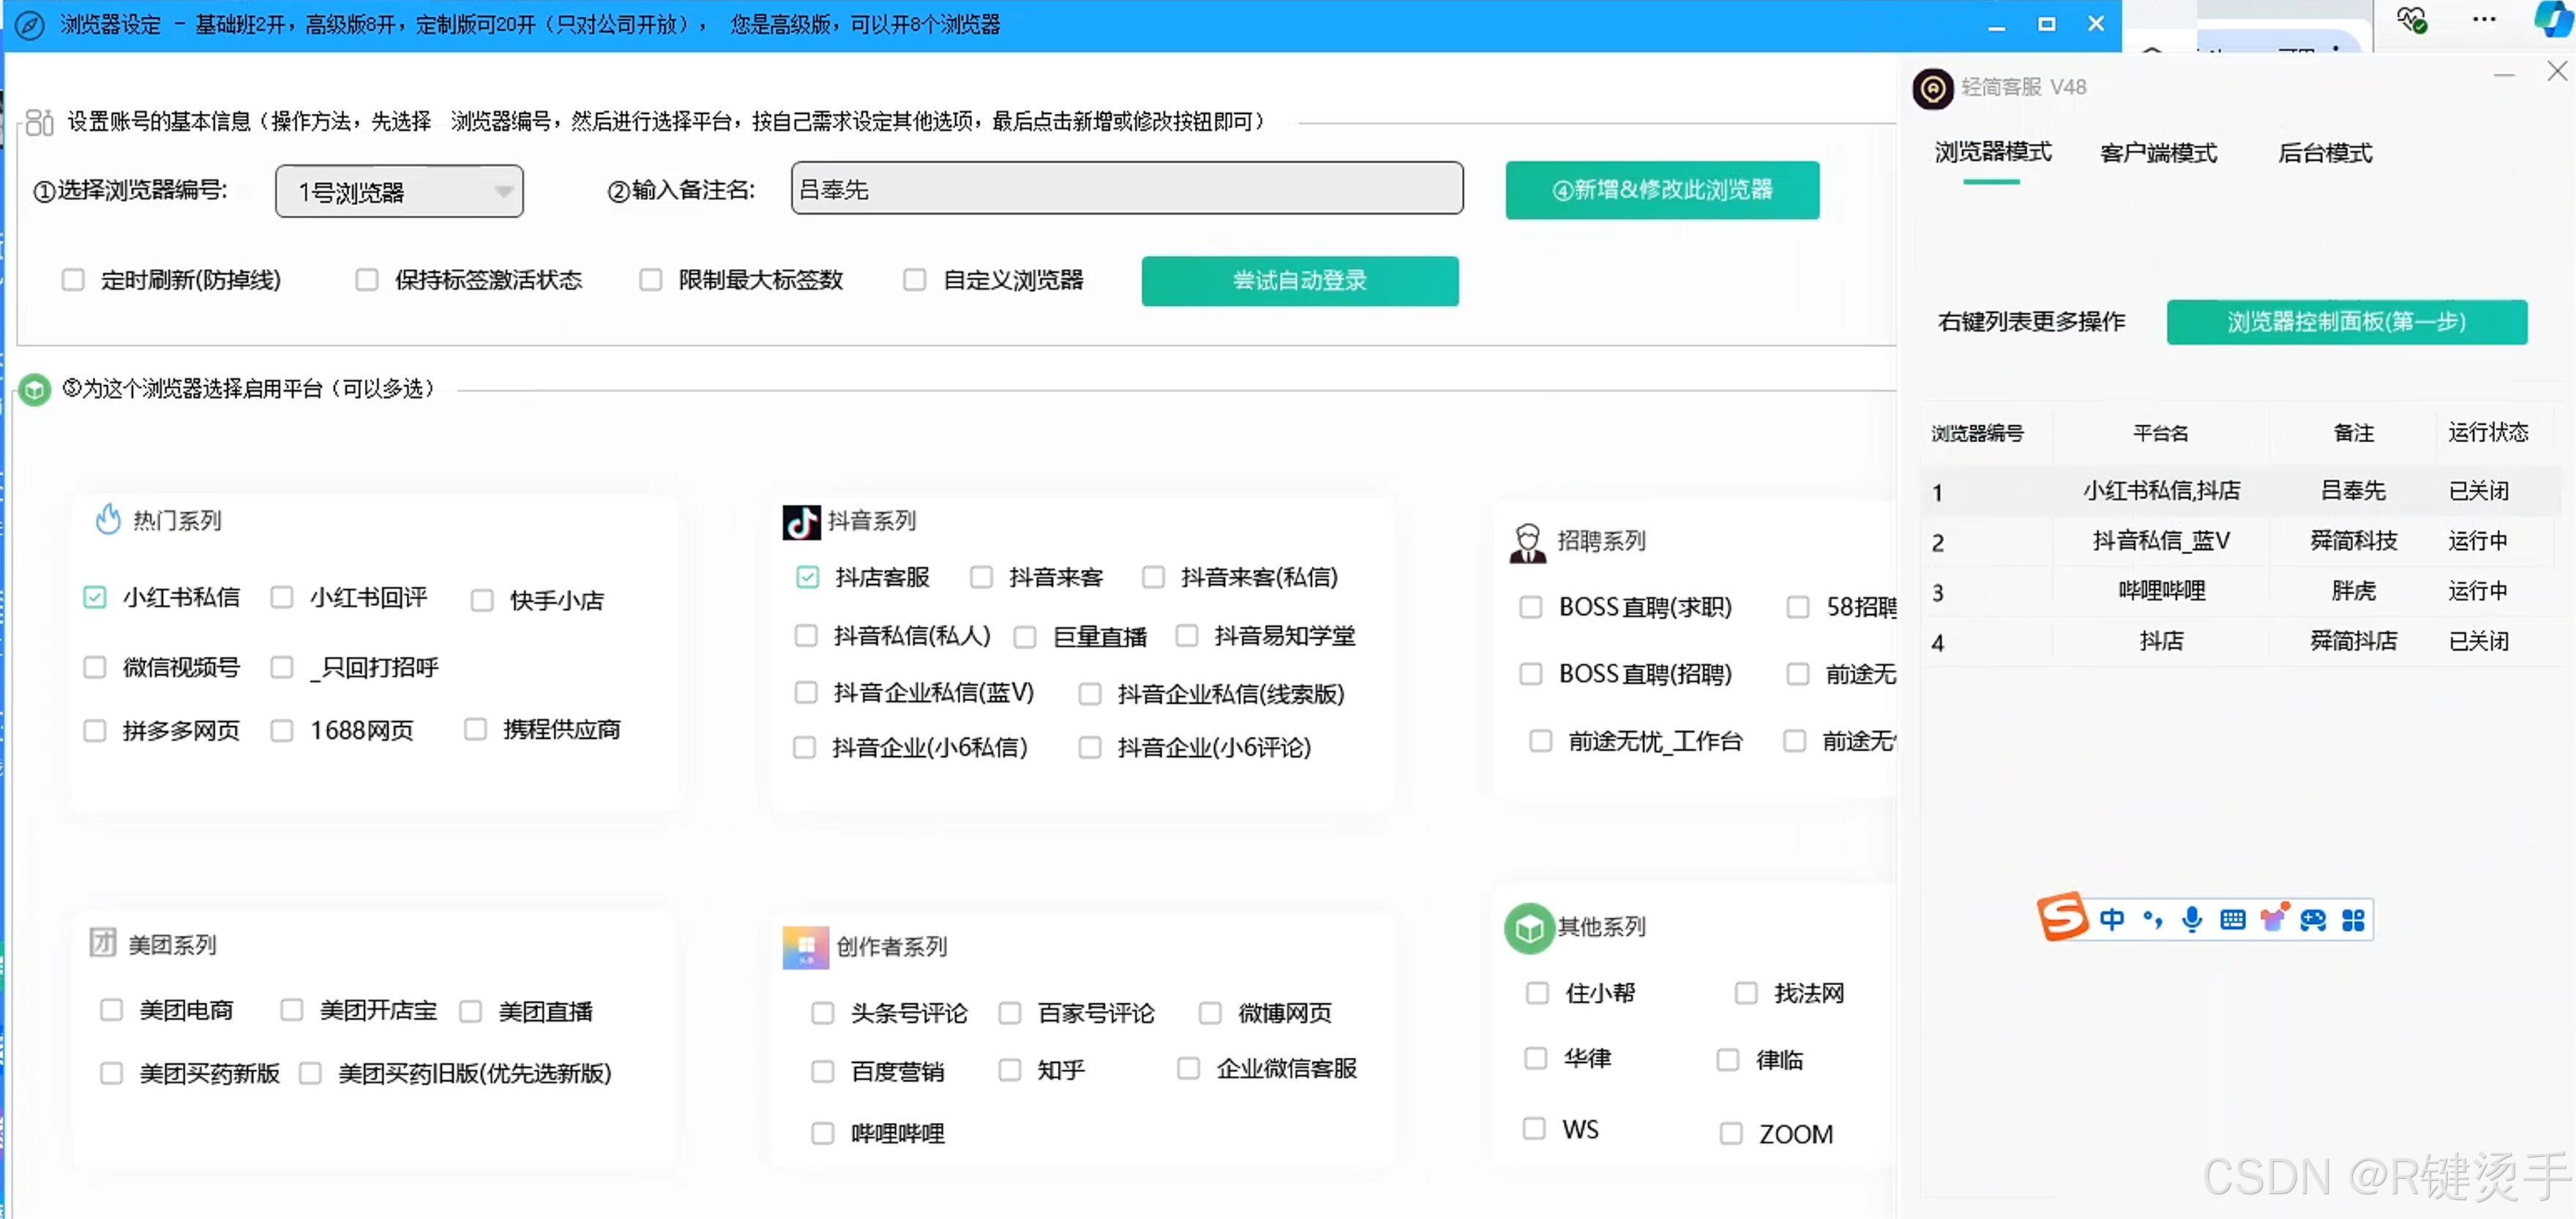Click the 备注名 input field with 吕奉先
This screenshot has width=2576, height=1219.
point(1126,189)
